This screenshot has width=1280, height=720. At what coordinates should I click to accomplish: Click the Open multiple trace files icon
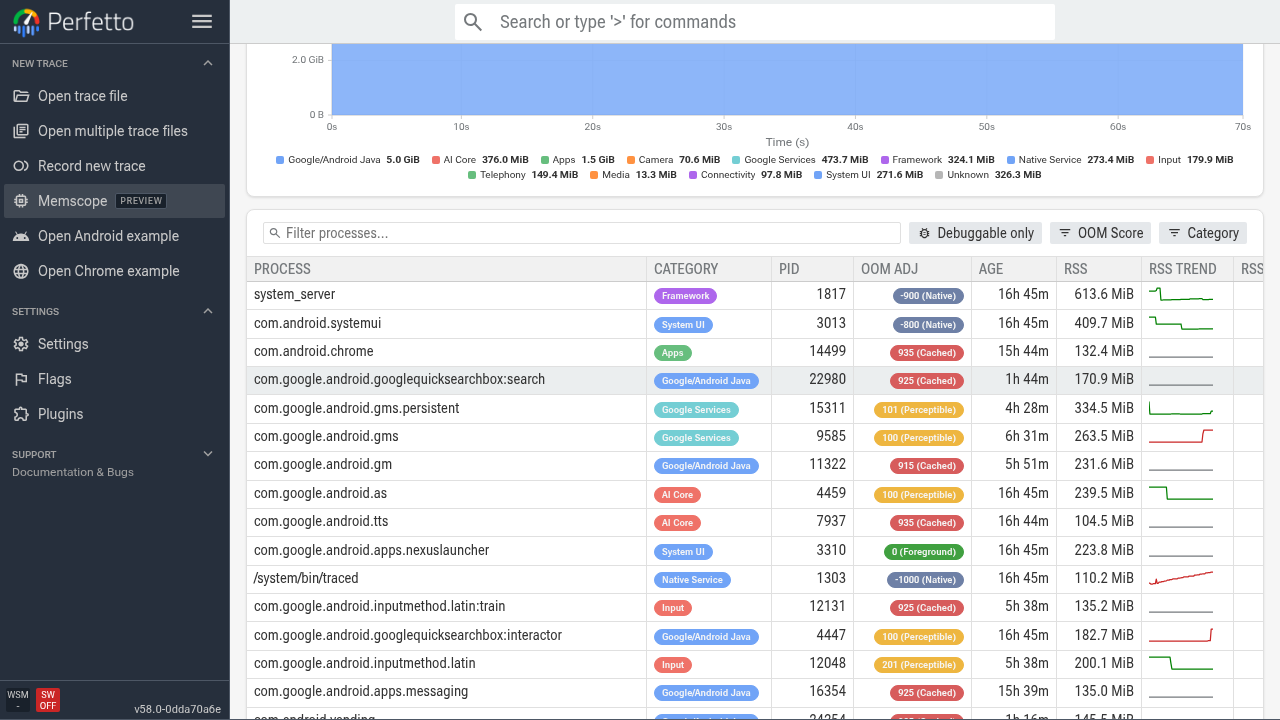click(x=20, y=131)
